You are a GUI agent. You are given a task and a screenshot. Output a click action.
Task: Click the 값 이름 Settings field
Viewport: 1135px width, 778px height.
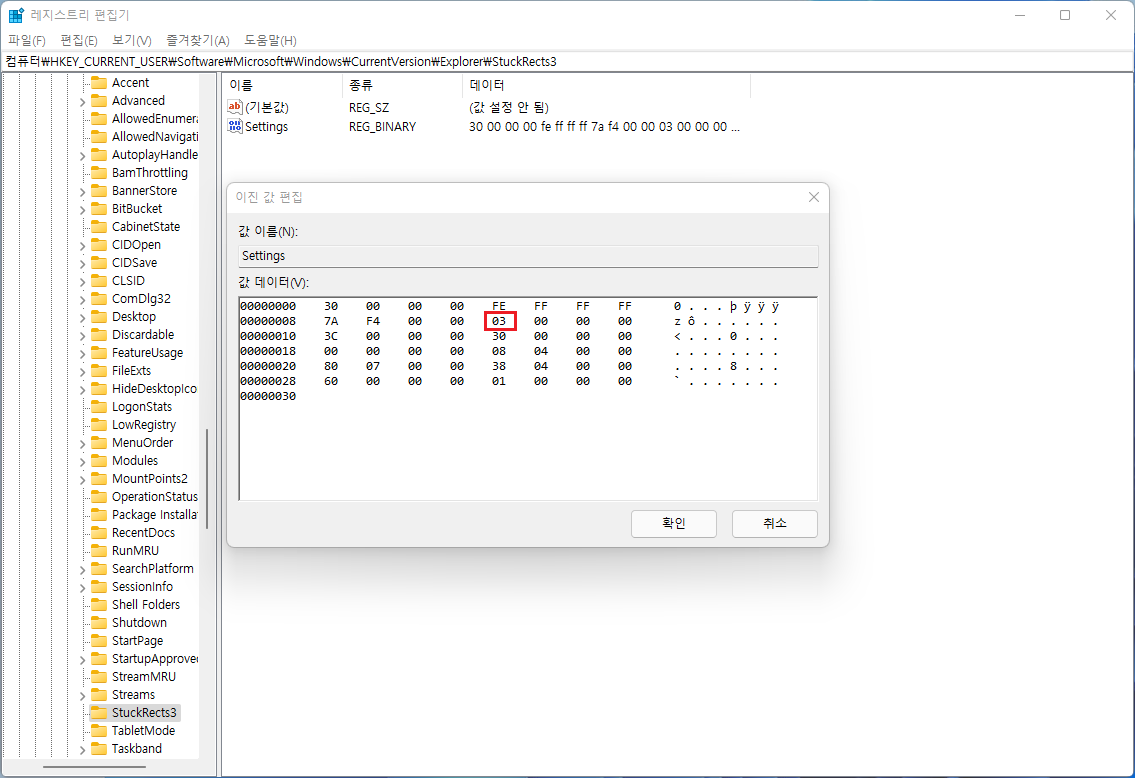point(528,256)
